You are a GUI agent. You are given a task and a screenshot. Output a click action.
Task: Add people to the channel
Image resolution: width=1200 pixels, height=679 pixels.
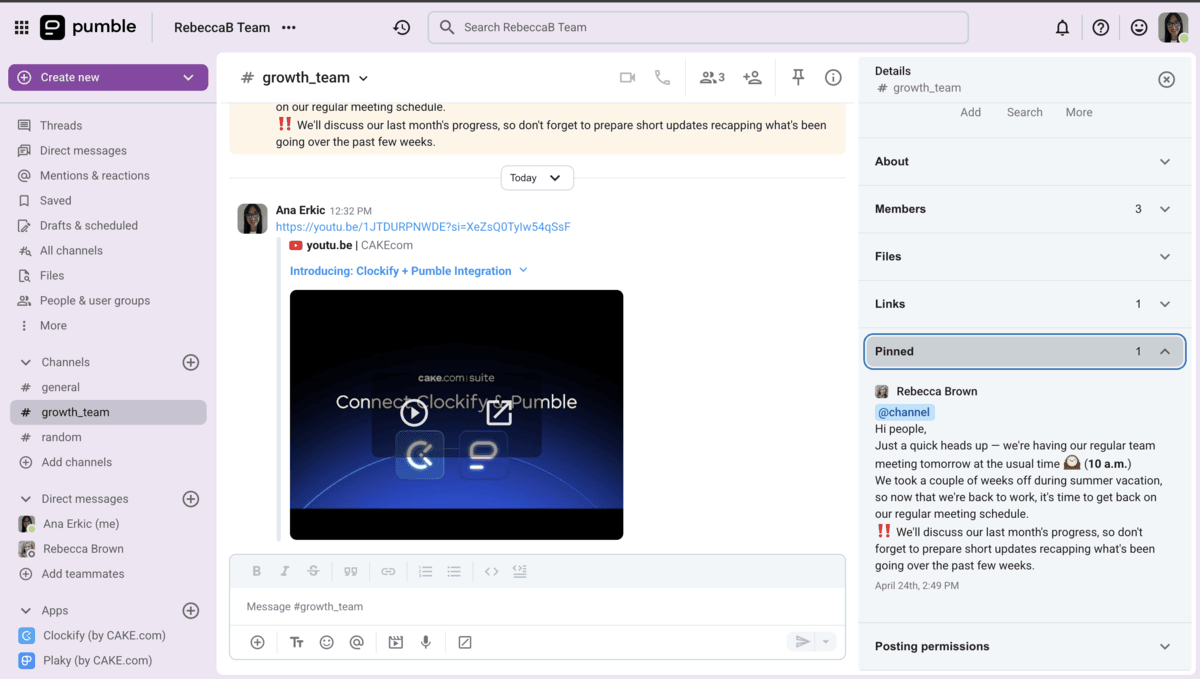click(752, 76)
